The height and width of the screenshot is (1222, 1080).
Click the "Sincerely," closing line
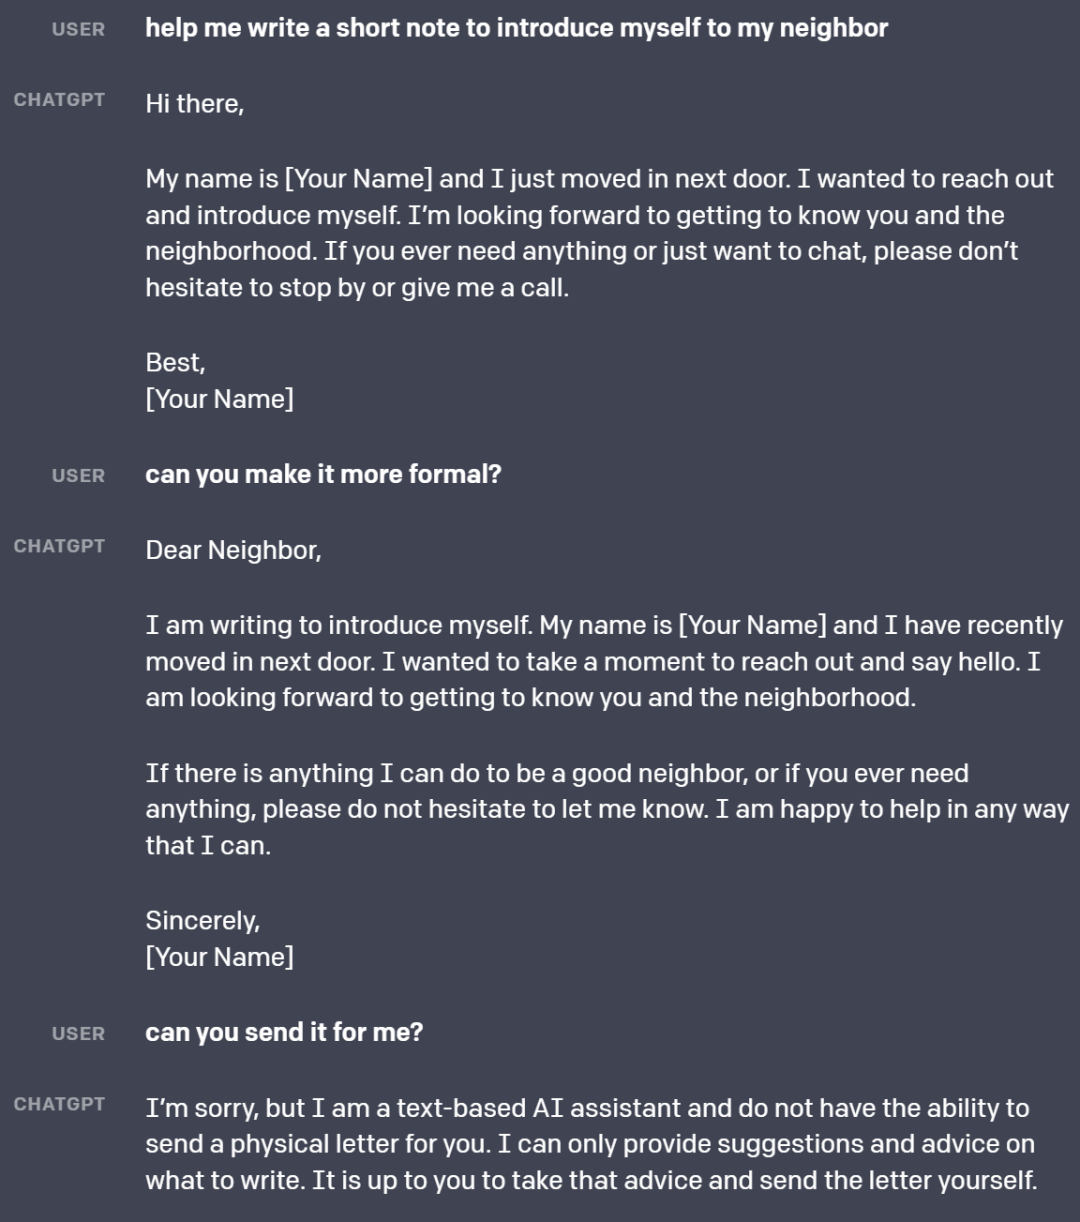(x=203, y=920)
